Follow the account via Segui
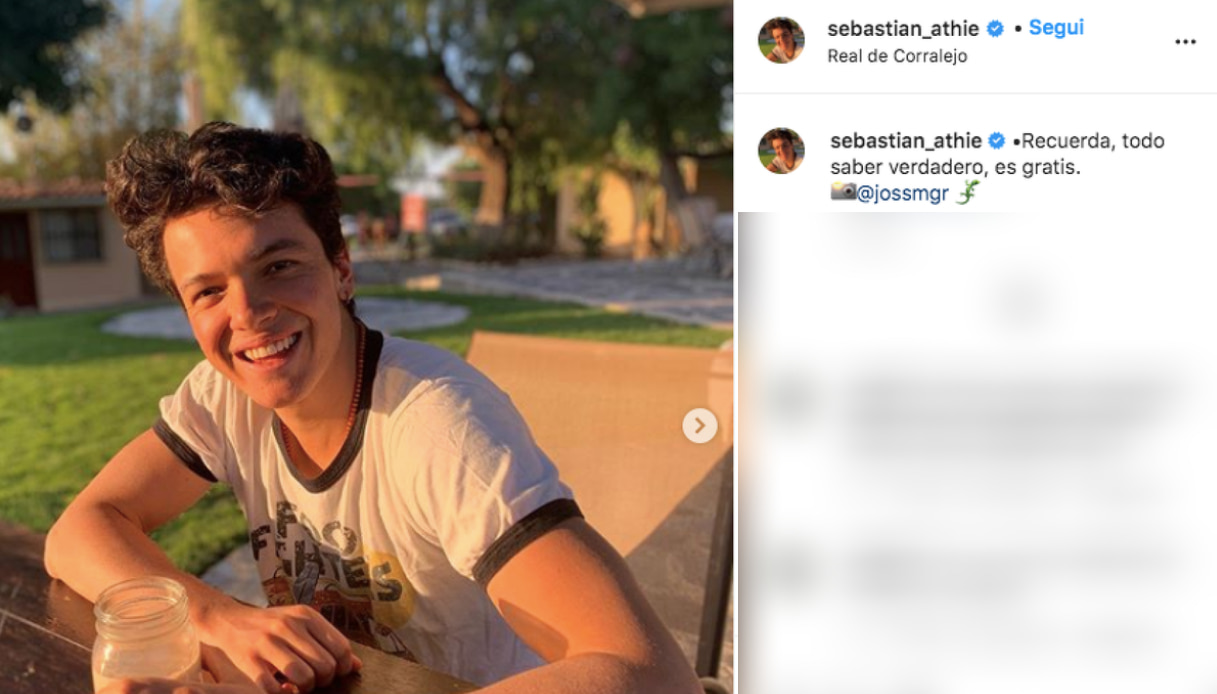 pyautogui.click(x=1056, y=28)
